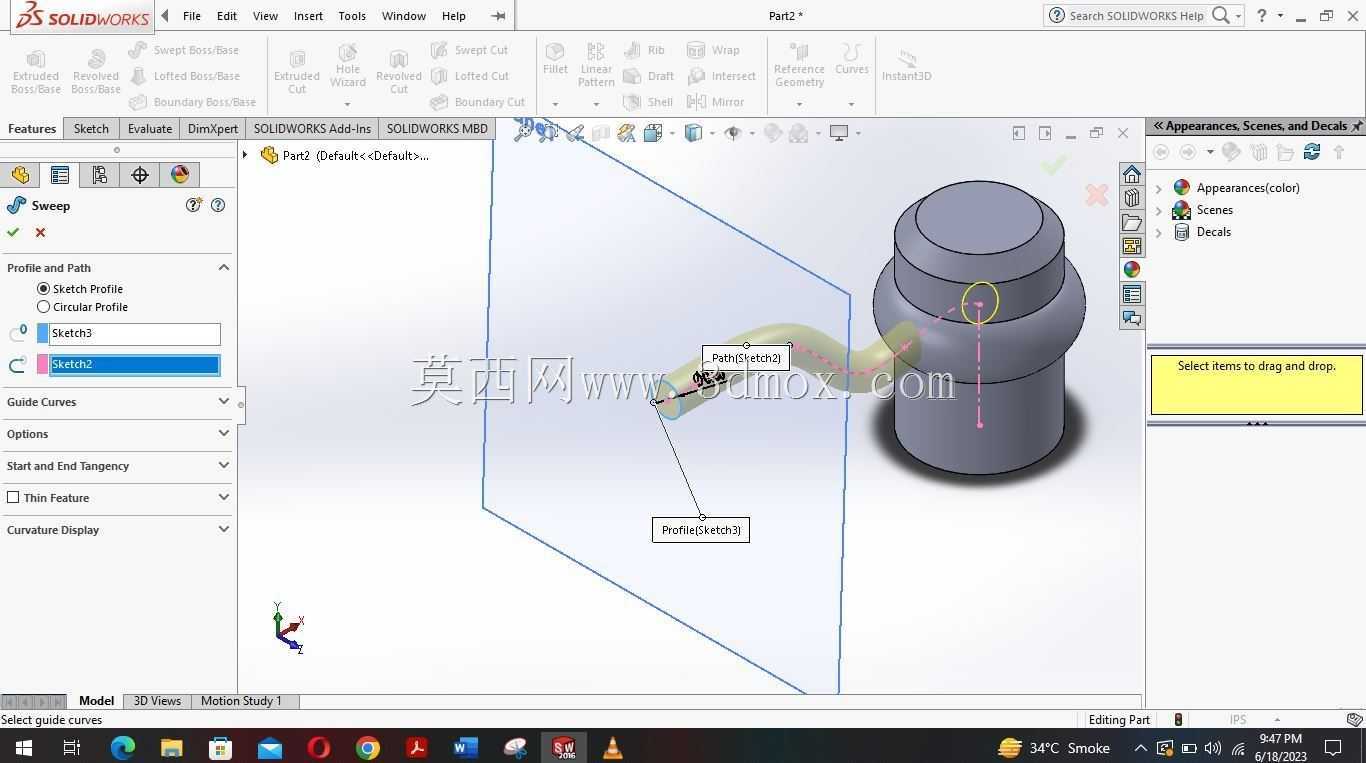
Task: Open the PropertyManager tab icon
Action: (60, 175)
